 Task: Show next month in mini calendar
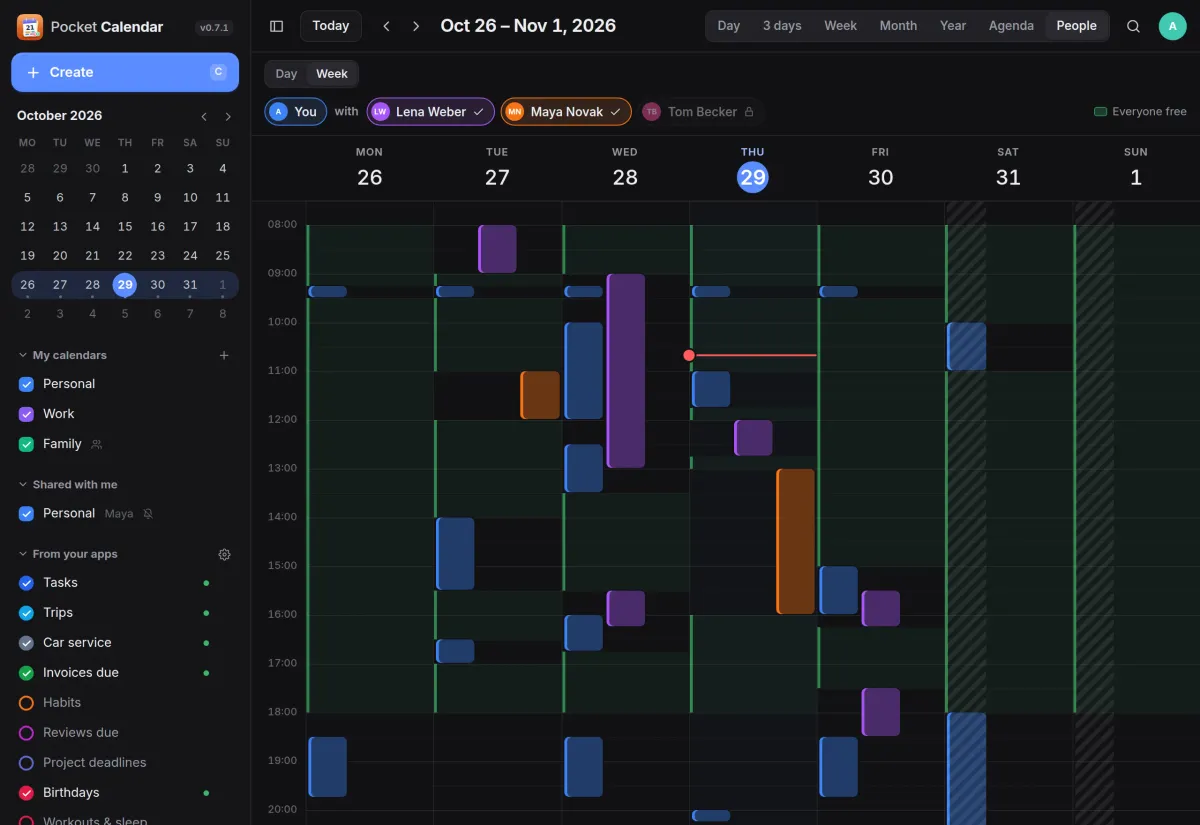coord(228,116)
